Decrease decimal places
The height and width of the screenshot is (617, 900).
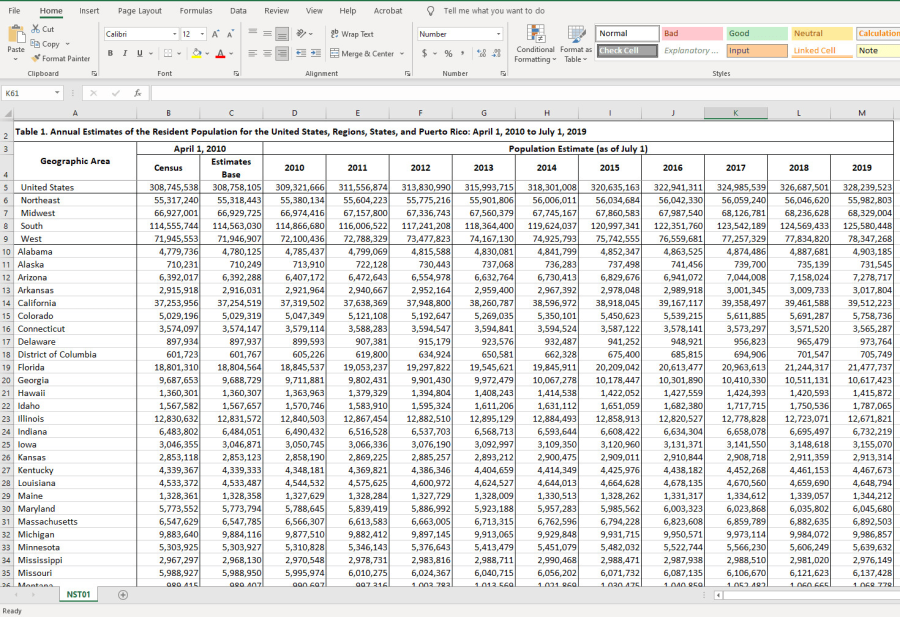(x=496, y=53)
